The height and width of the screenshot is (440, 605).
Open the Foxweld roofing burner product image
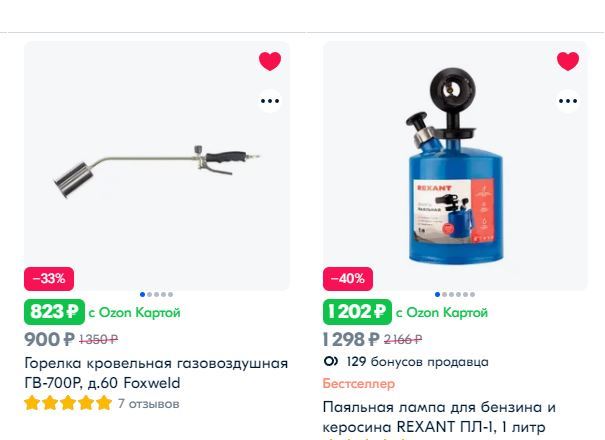pyautogui.click(x=157, y=166)
